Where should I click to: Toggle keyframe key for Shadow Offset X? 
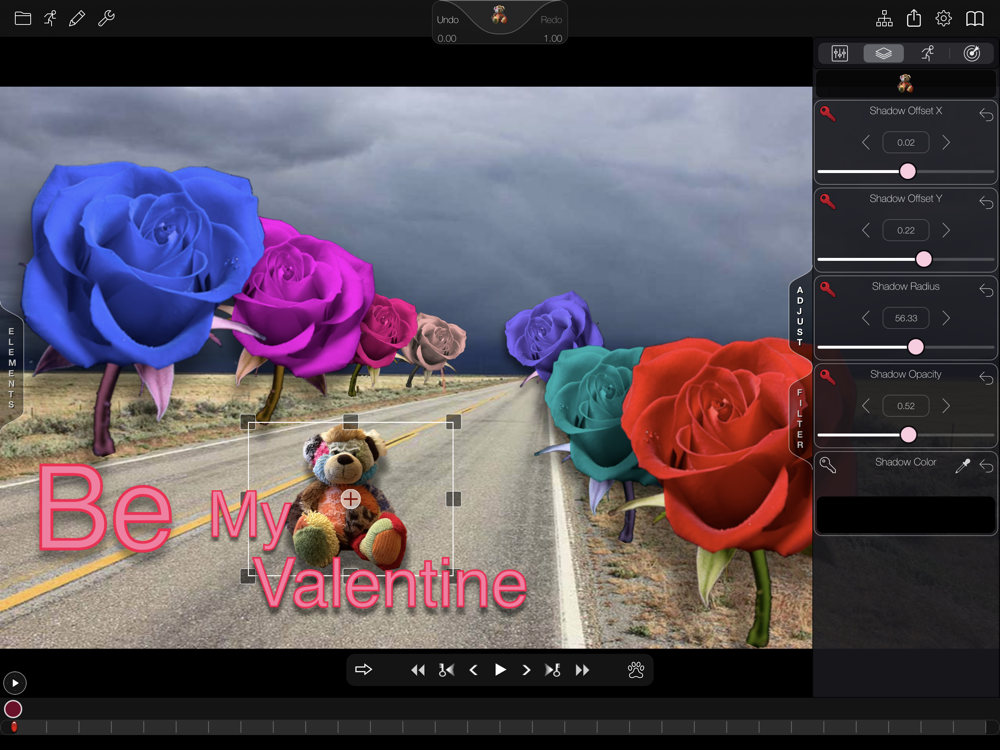(828, 113)
